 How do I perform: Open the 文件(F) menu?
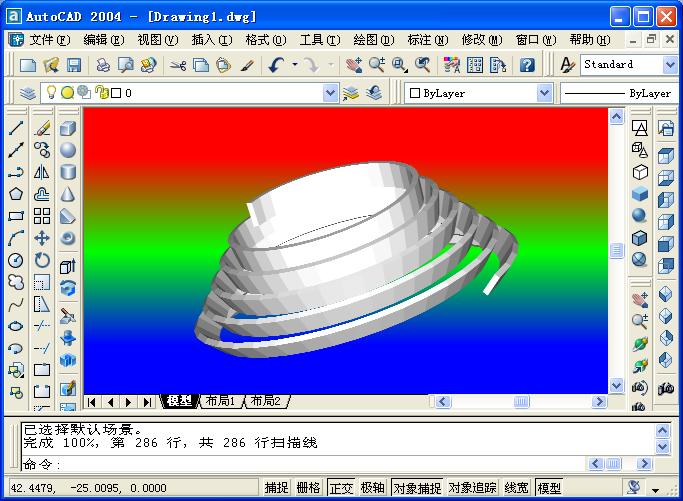click(x=49, y=40)
